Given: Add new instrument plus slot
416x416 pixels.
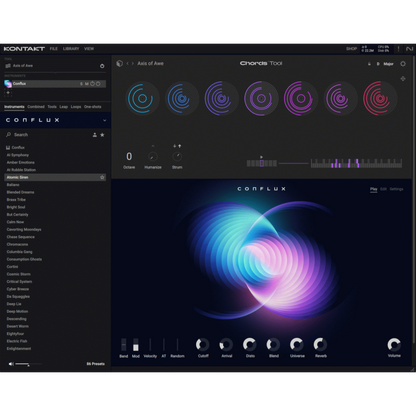Looking at the screenshot, I should coord(8,93).
